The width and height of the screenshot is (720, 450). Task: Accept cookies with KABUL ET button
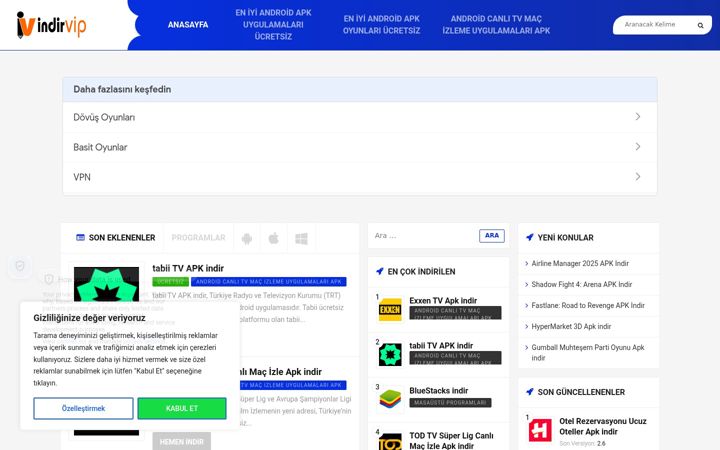[x=182, y=408]
